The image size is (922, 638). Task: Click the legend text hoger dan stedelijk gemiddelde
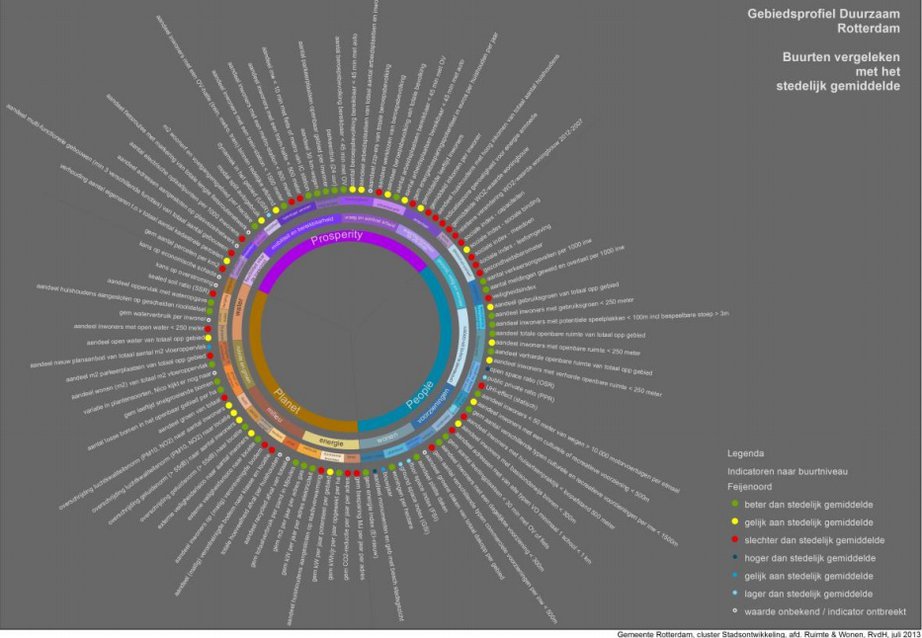[810, 558]
